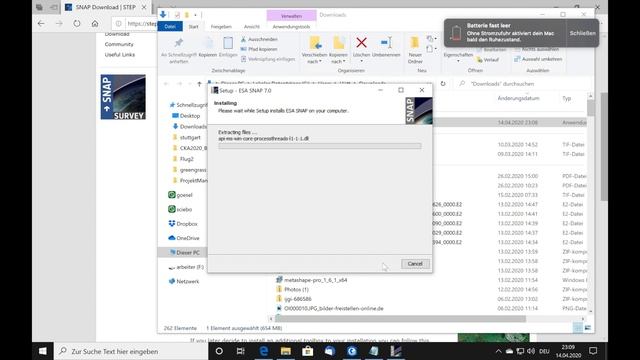Select the Anwendungstools ribbon tab
The width and height of the screenshot is (640, 360).
[291, 27]
